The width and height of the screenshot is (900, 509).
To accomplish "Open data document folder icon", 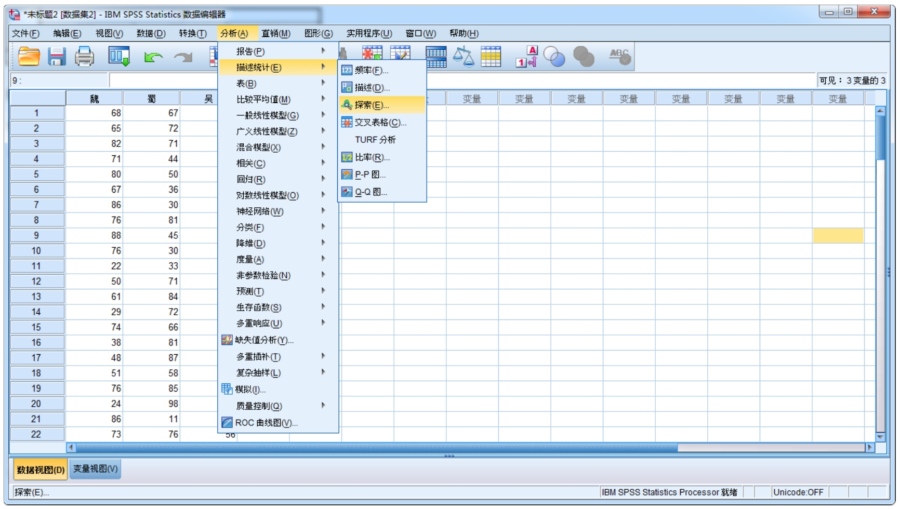I will point(28,56).
